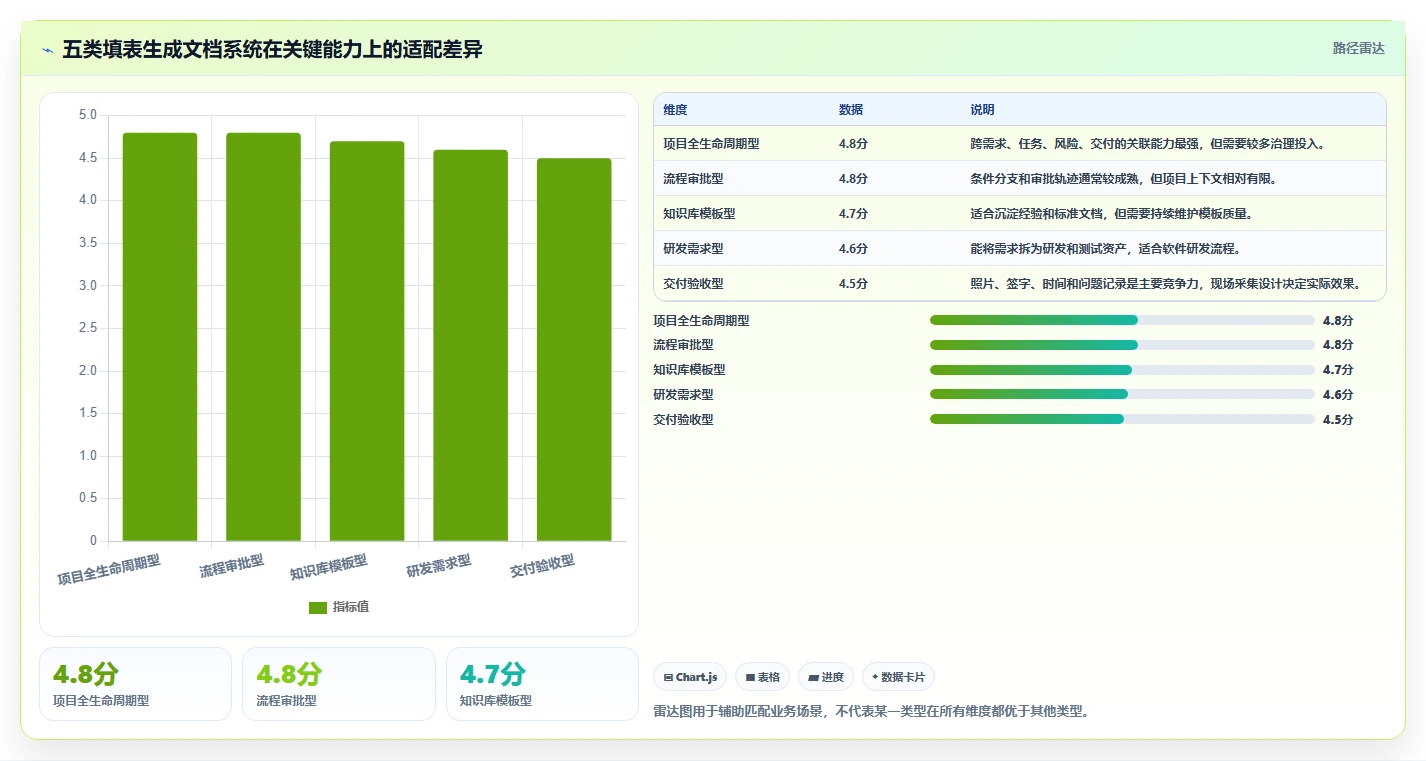Toggle the 指标值 legend color box
Viewport: 1426px width, 761px height.
point(318,607)
